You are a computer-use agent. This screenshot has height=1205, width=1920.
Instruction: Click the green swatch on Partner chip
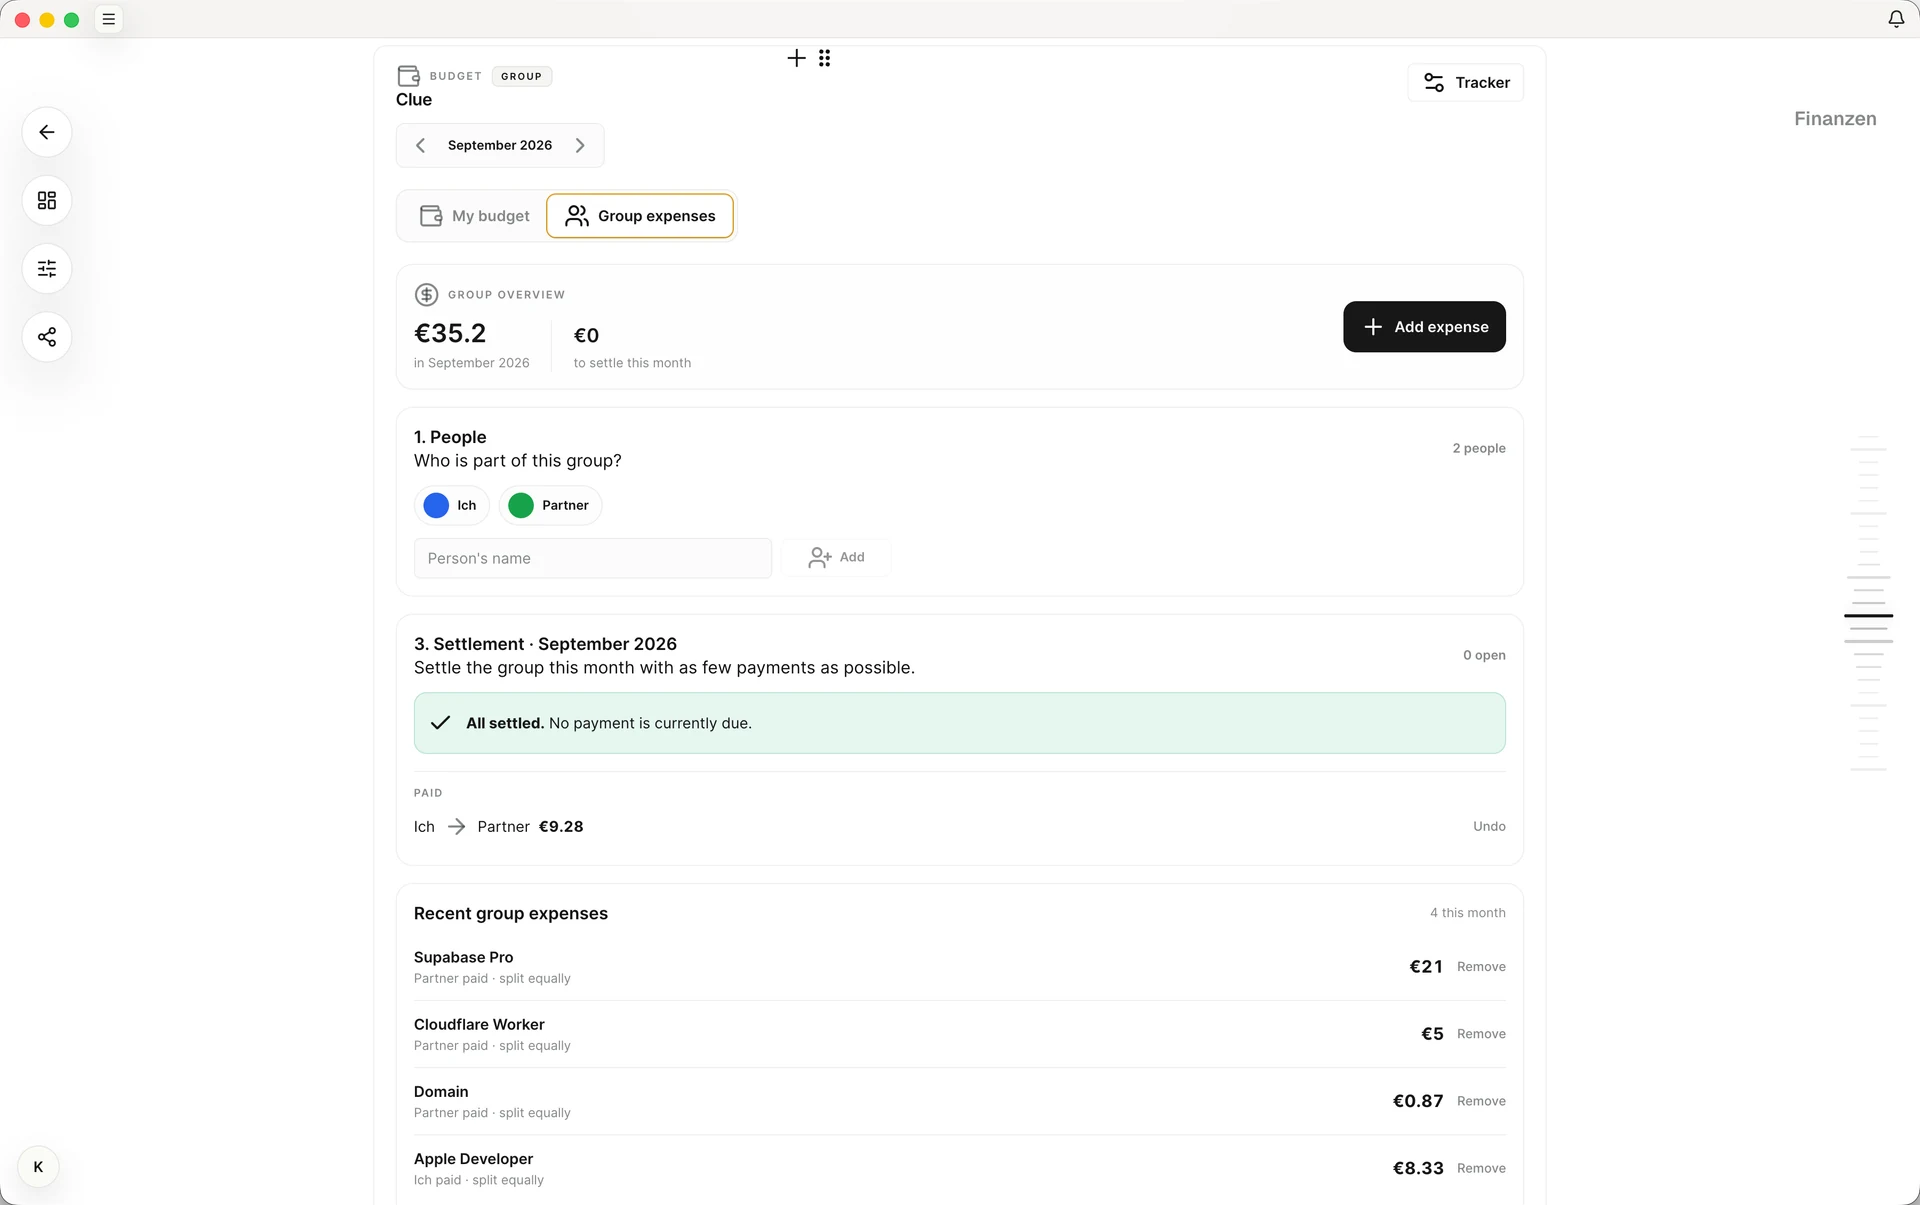click(x=521, y=505)
